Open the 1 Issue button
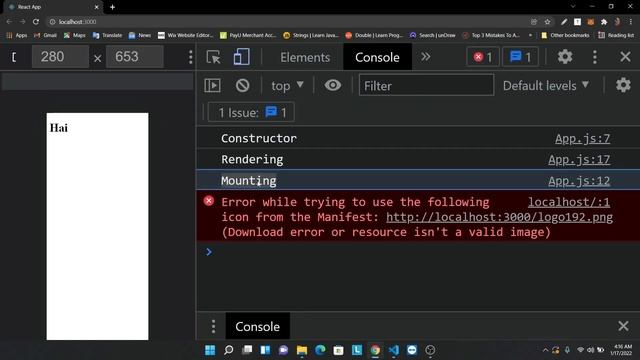 point(251,112)
